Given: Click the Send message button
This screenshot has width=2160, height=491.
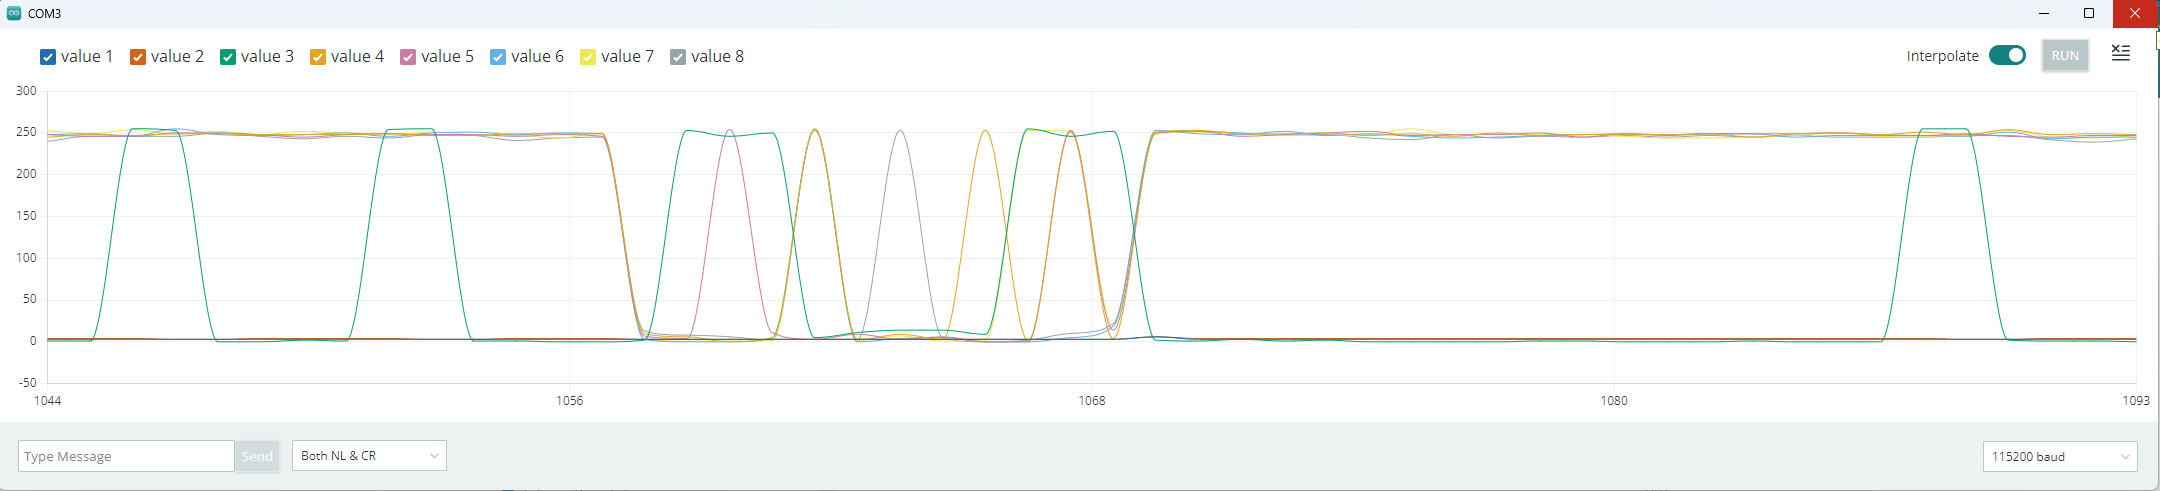Looking at the screenshot, I should tap(257, 456).
